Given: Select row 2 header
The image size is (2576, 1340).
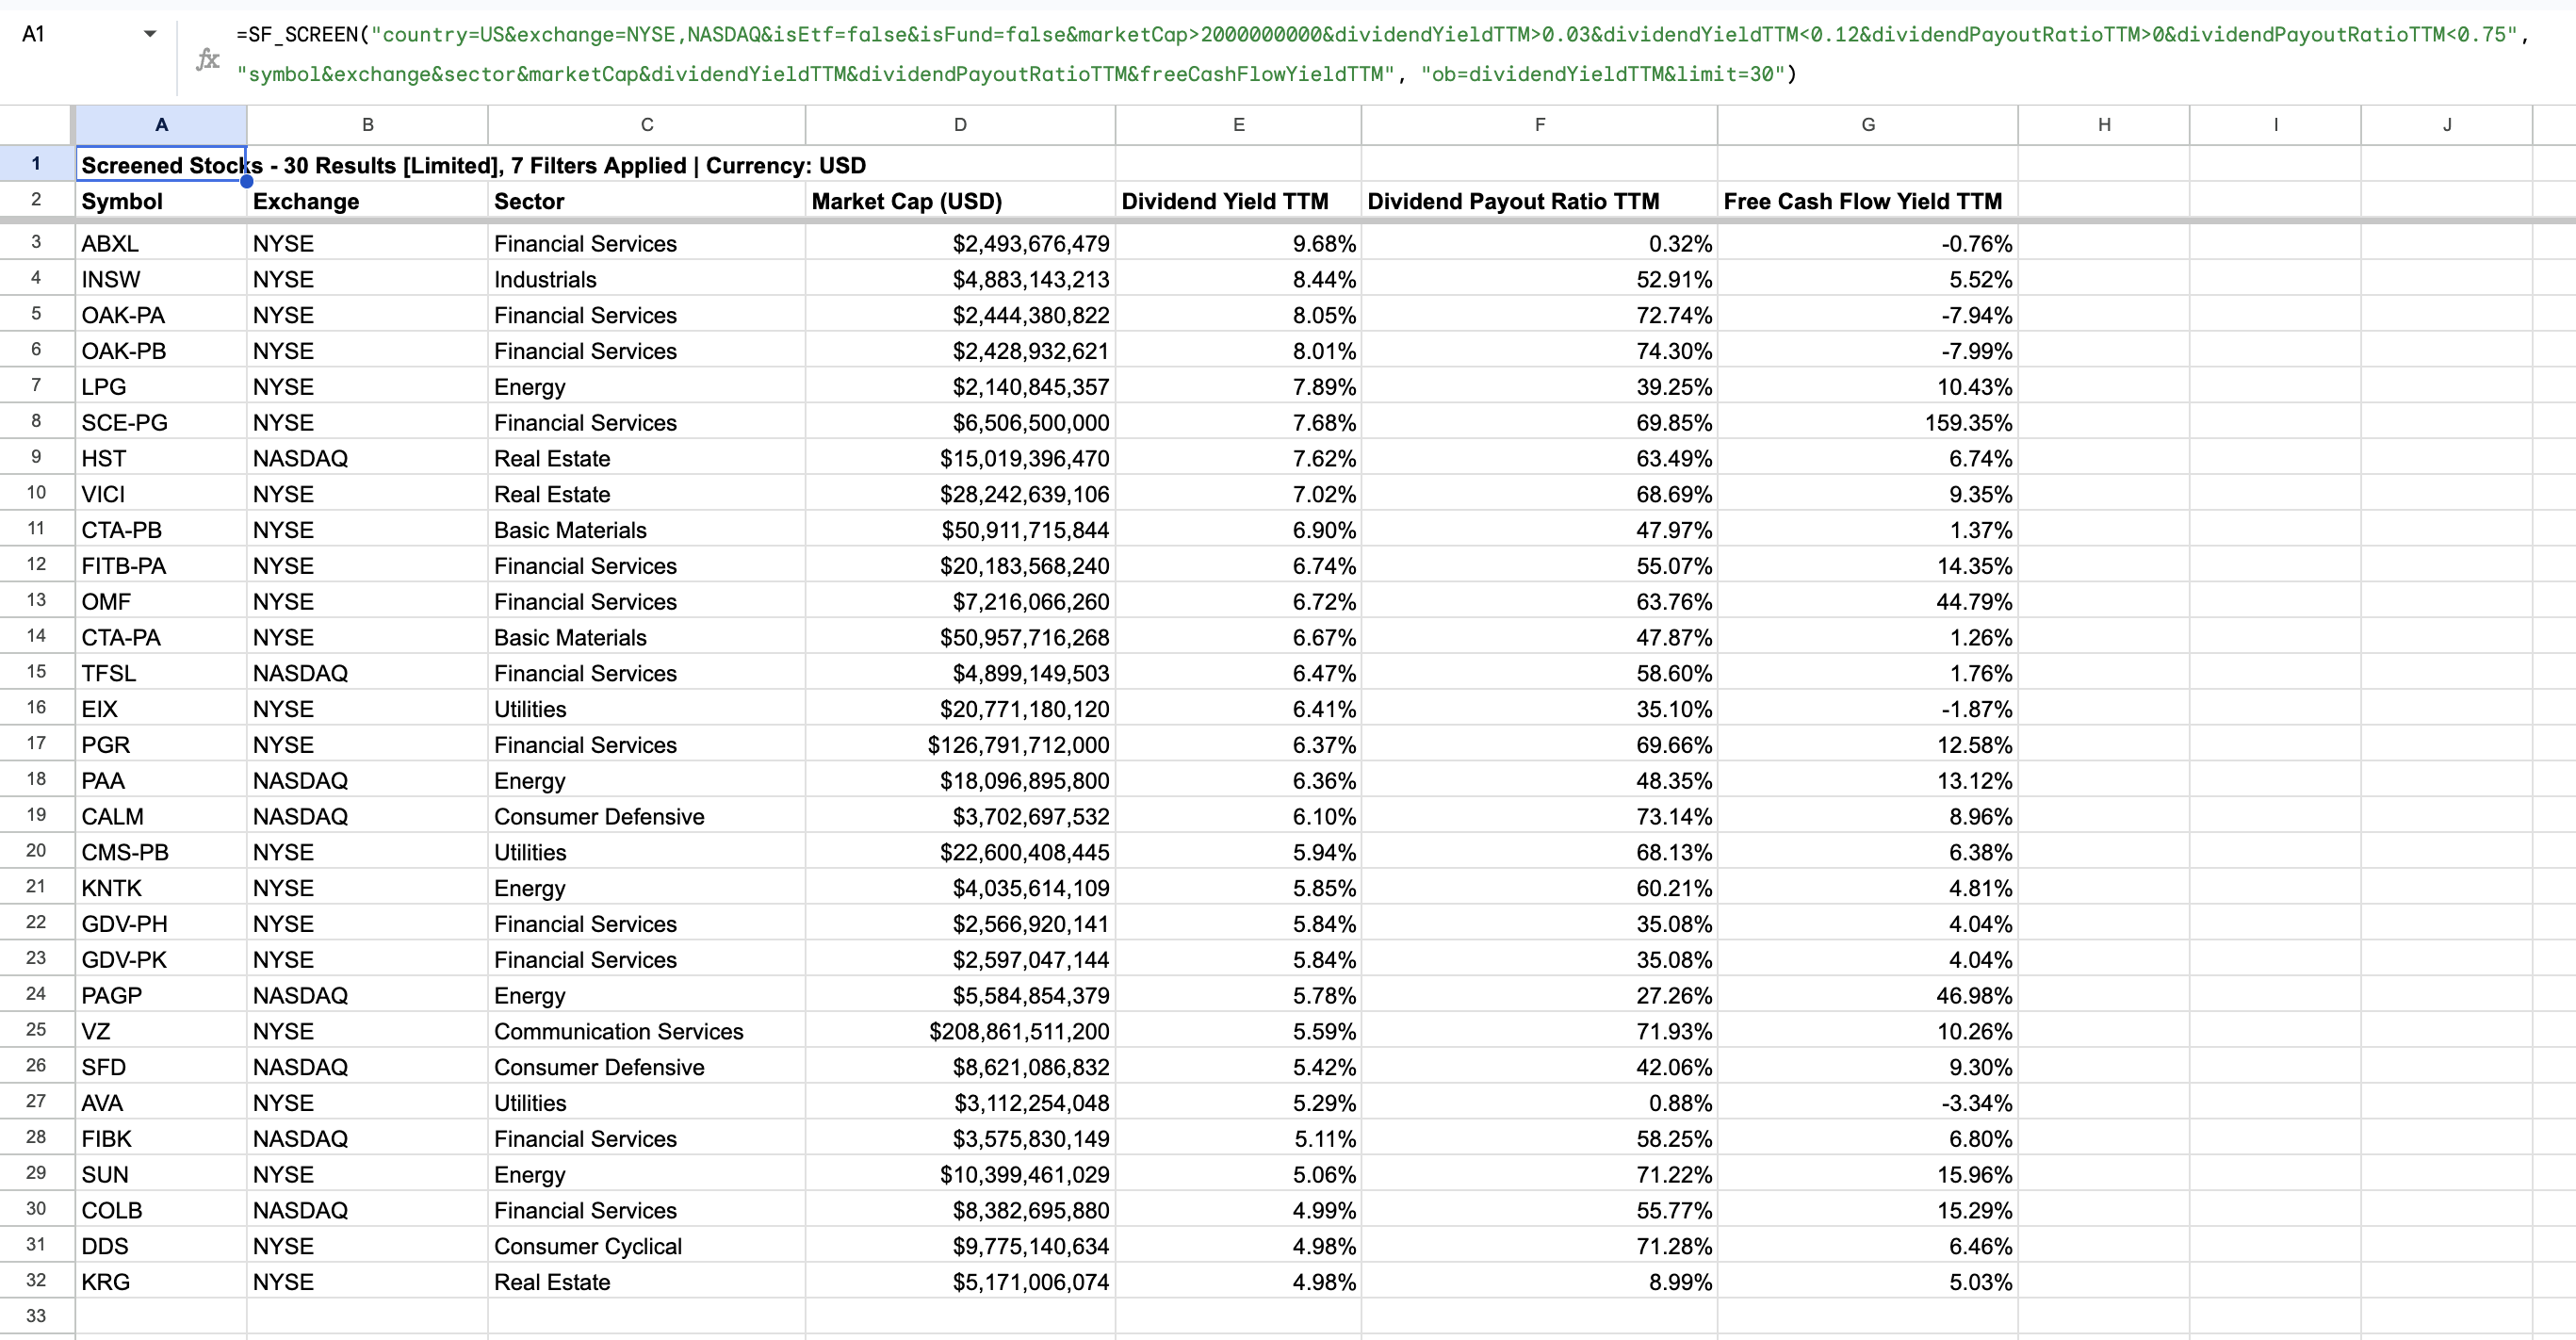Looking at the screenshot, I should (x=36, y=200).
